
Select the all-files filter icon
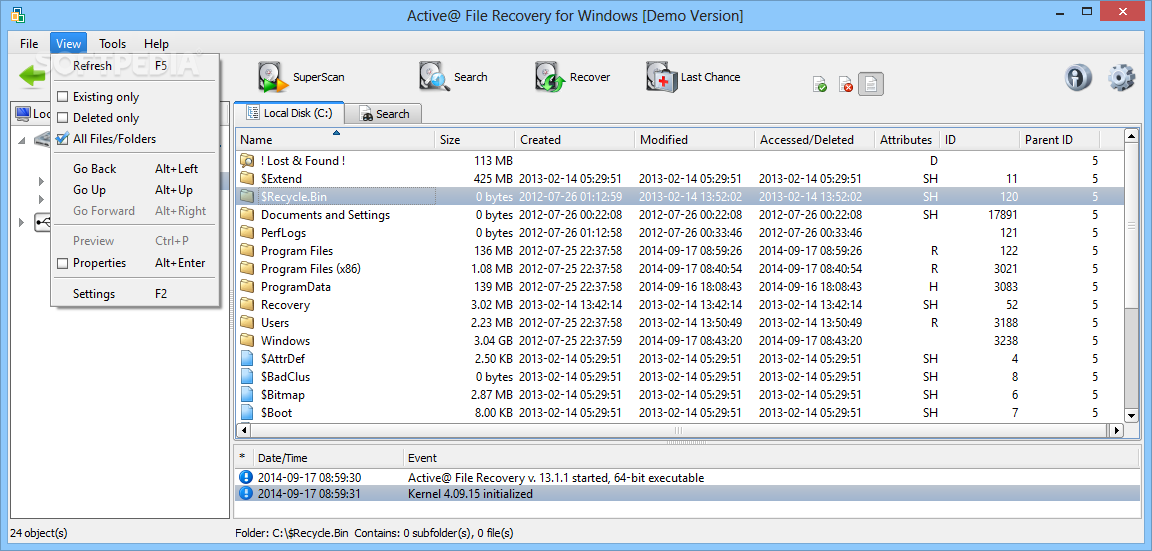871,84
